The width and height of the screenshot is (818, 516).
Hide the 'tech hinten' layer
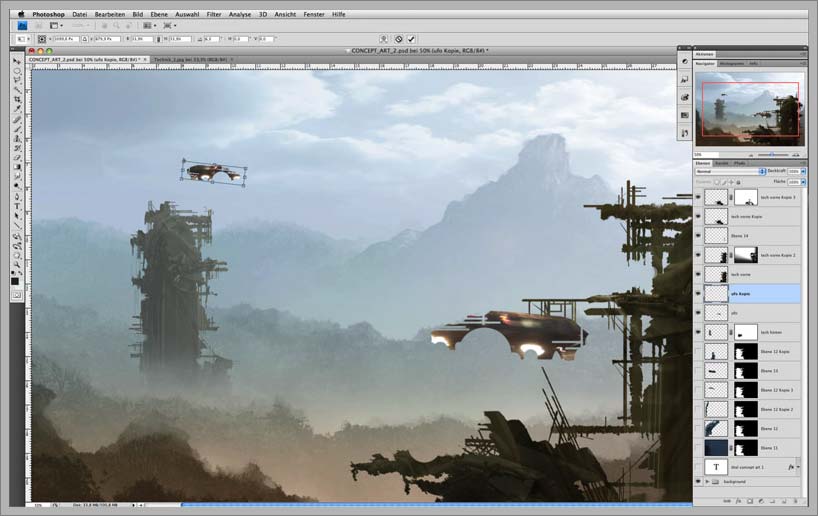(698, 332)
